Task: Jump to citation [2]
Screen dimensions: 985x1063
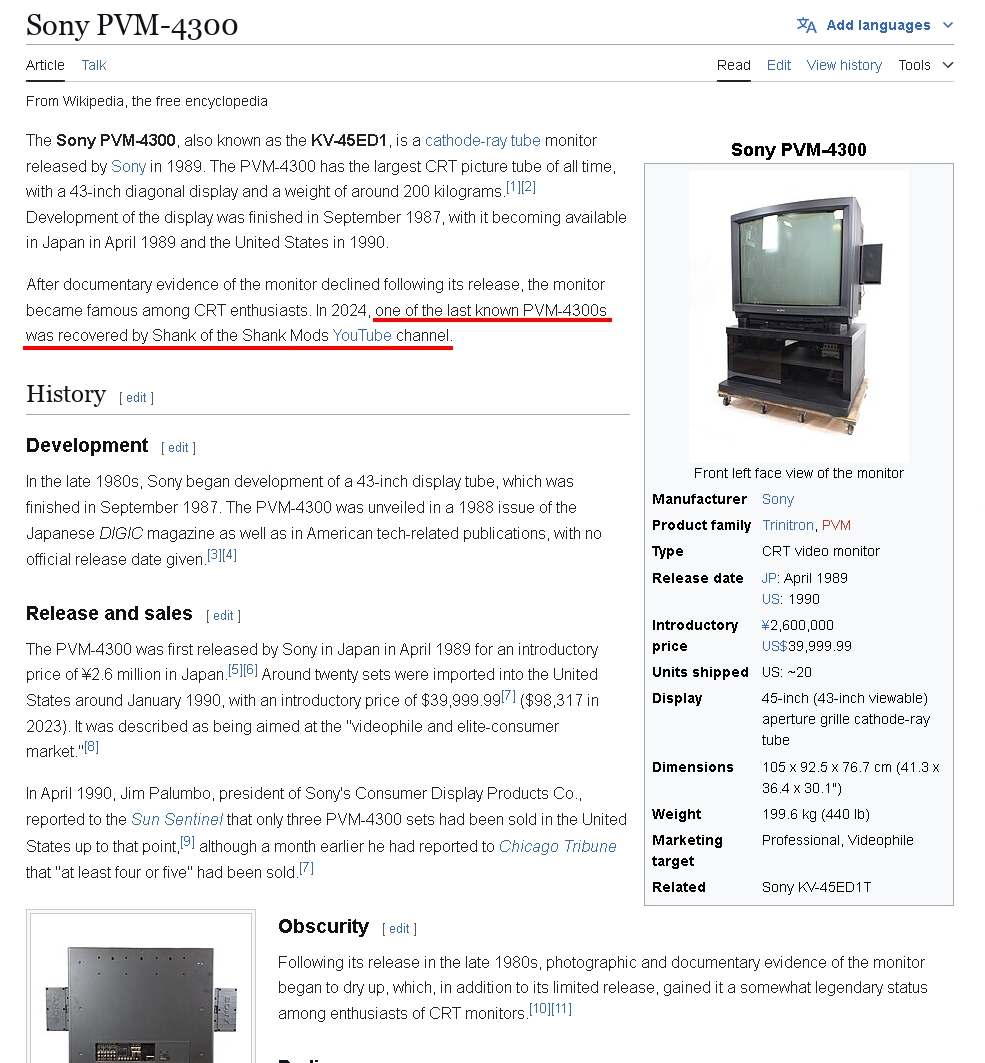Action: tap(529, 187)
